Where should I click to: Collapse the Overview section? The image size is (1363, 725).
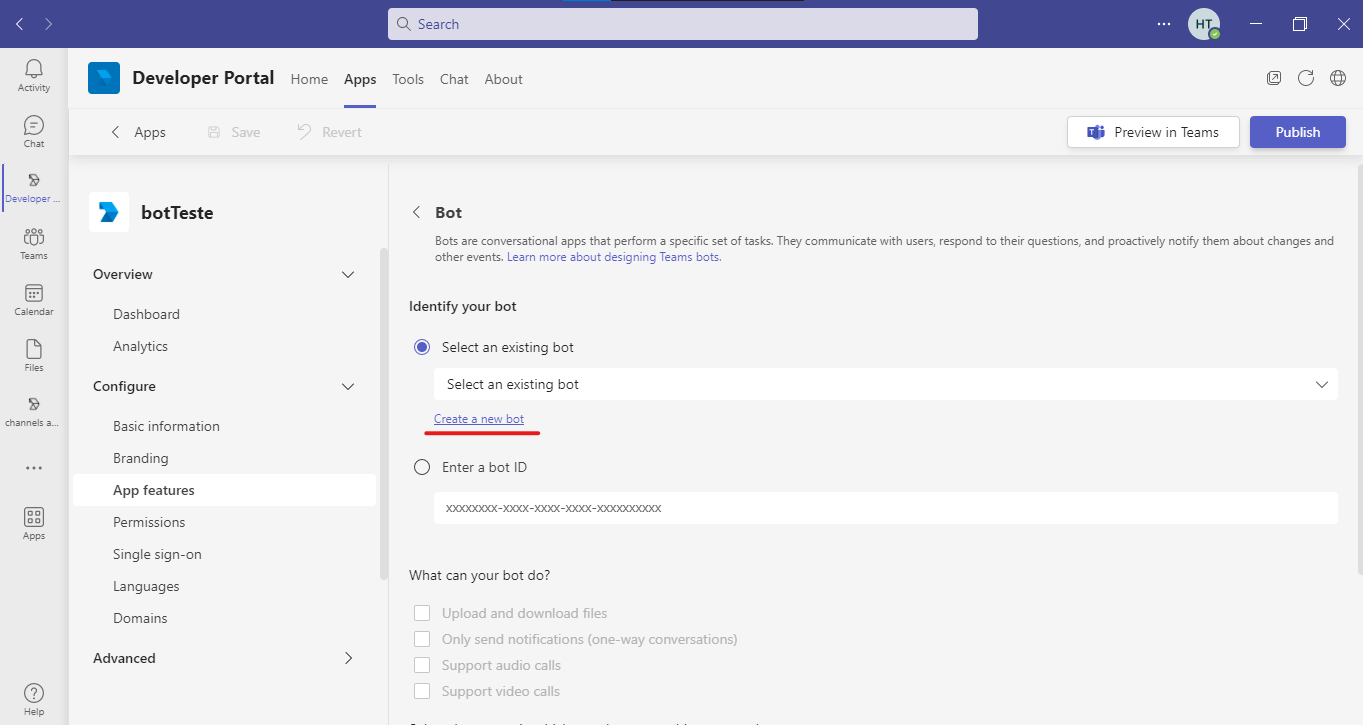click(348, 274)
